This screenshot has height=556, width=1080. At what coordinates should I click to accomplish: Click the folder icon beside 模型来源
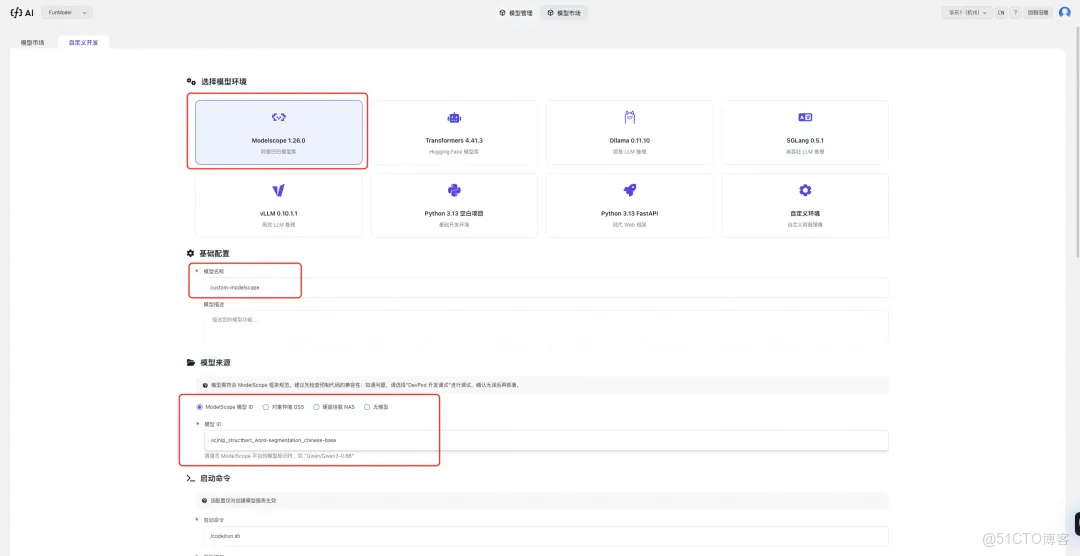tap(191, 362)
